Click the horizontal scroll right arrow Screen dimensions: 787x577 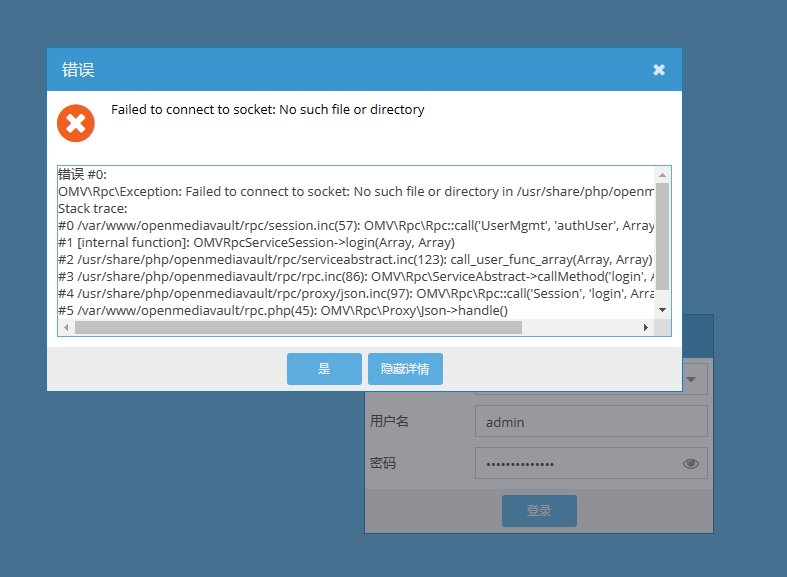click(x=645, y=328)
